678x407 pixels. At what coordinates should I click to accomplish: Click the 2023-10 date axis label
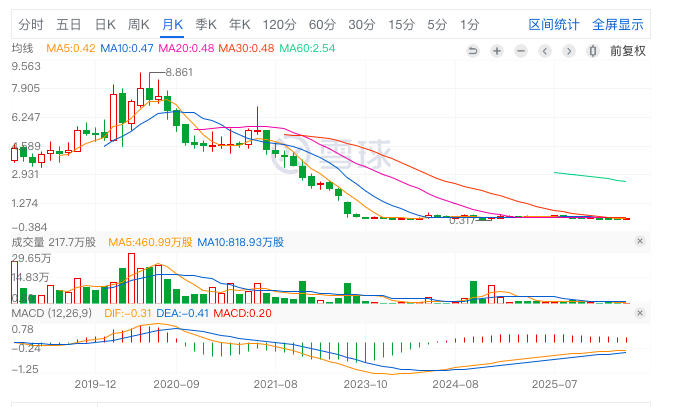point(365,384)
